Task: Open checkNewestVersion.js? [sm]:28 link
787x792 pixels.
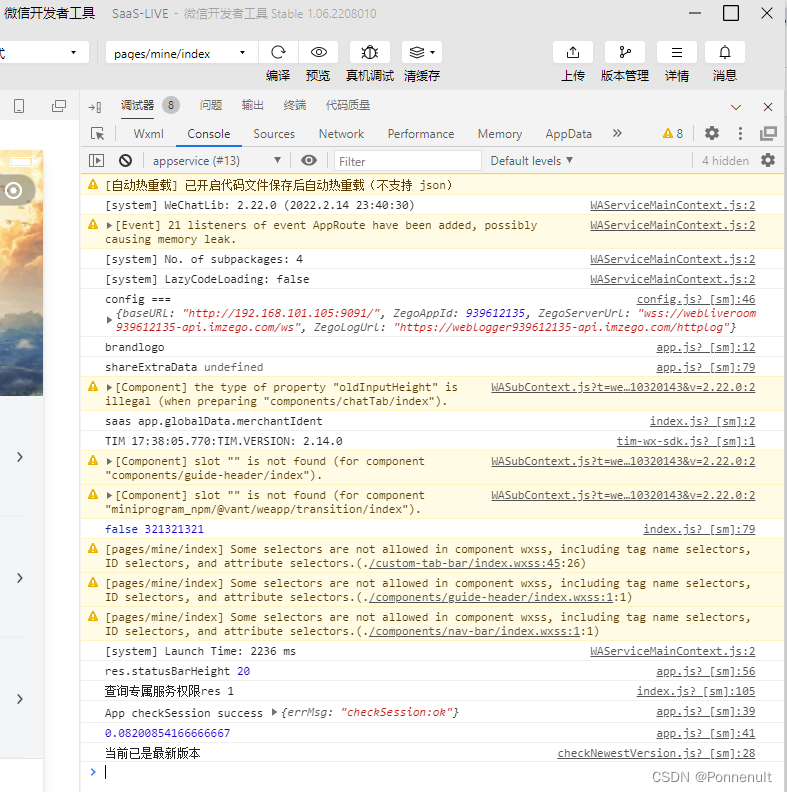Action: coord(656,753)
